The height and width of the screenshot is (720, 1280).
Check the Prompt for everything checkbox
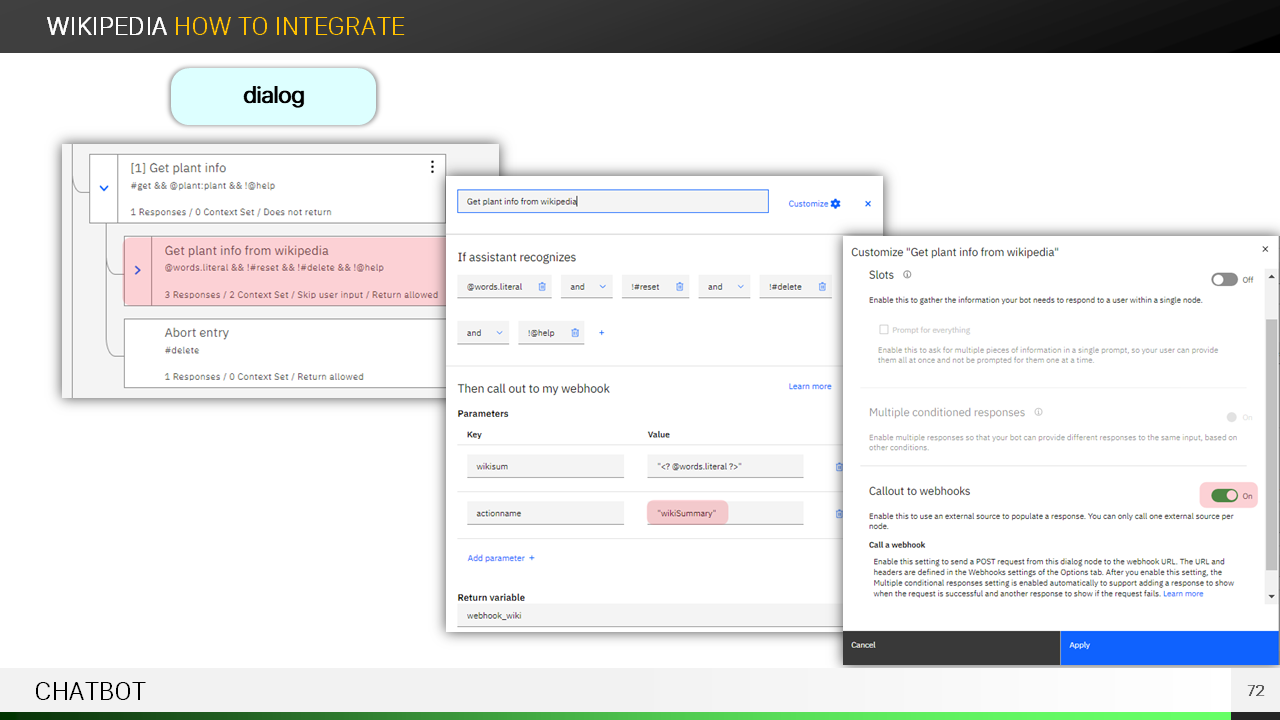(x=884, y=330)
